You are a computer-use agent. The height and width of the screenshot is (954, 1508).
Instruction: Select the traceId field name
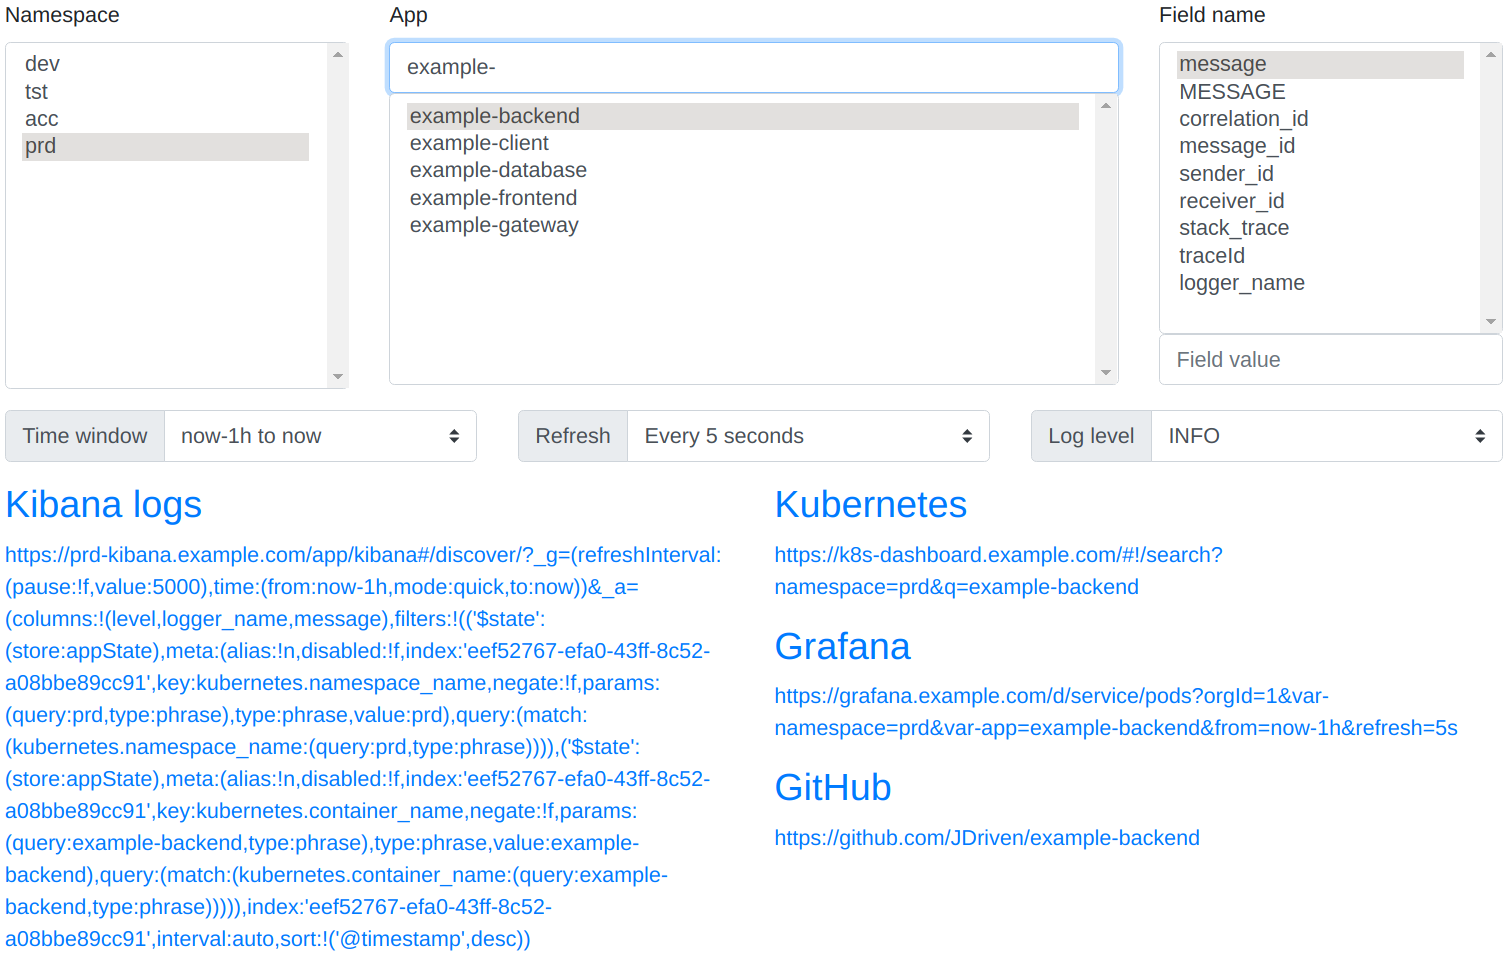[1320, 256]
